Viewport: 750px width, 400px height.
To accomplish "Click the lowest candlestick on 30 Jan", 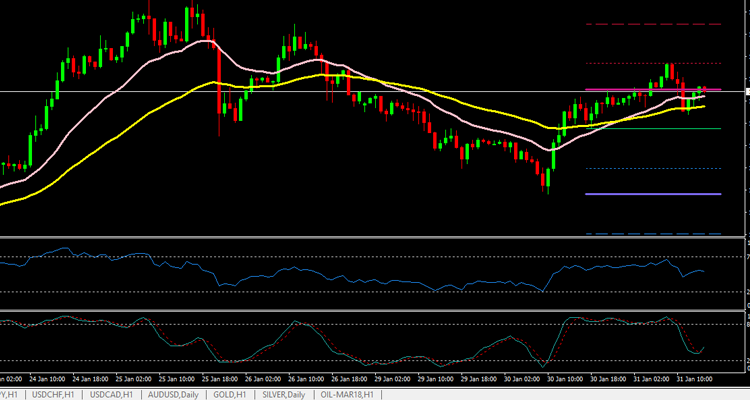I will [546, 181].
